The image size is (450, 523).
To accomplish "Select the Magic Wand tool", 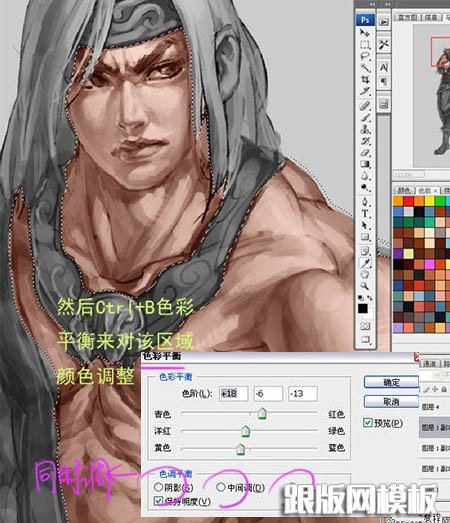I will pos(365,68).
